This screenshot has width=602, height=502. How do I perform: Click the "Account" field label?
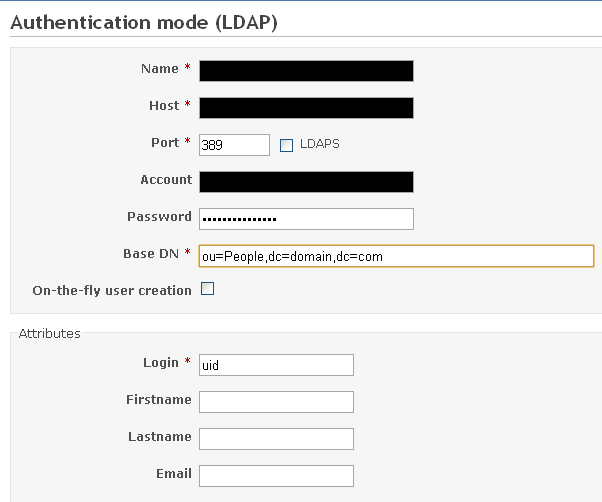coord(166,180)
